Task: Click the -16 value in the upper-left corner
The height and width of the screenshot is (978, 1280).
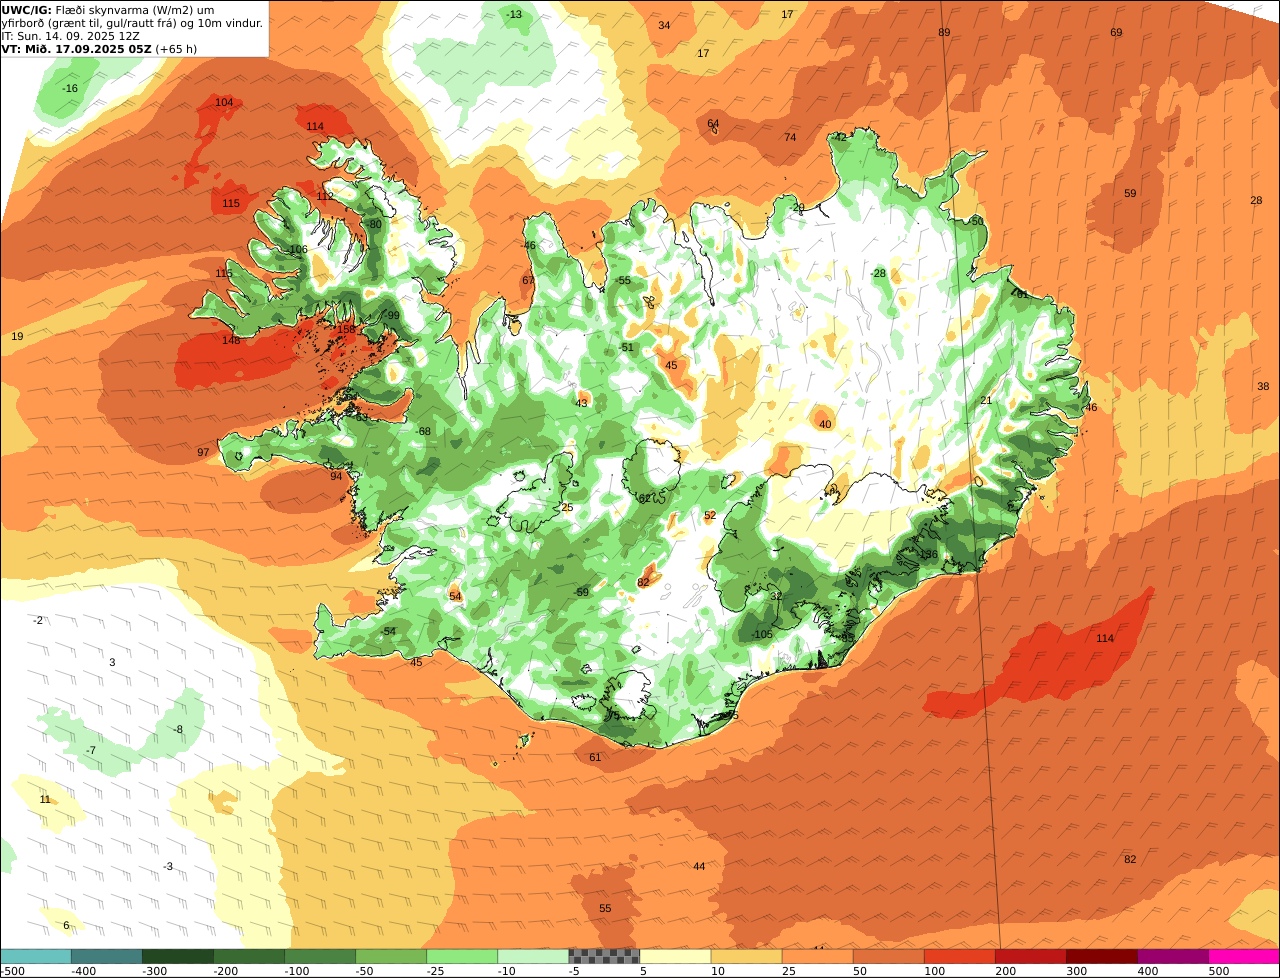Action: 70,89
